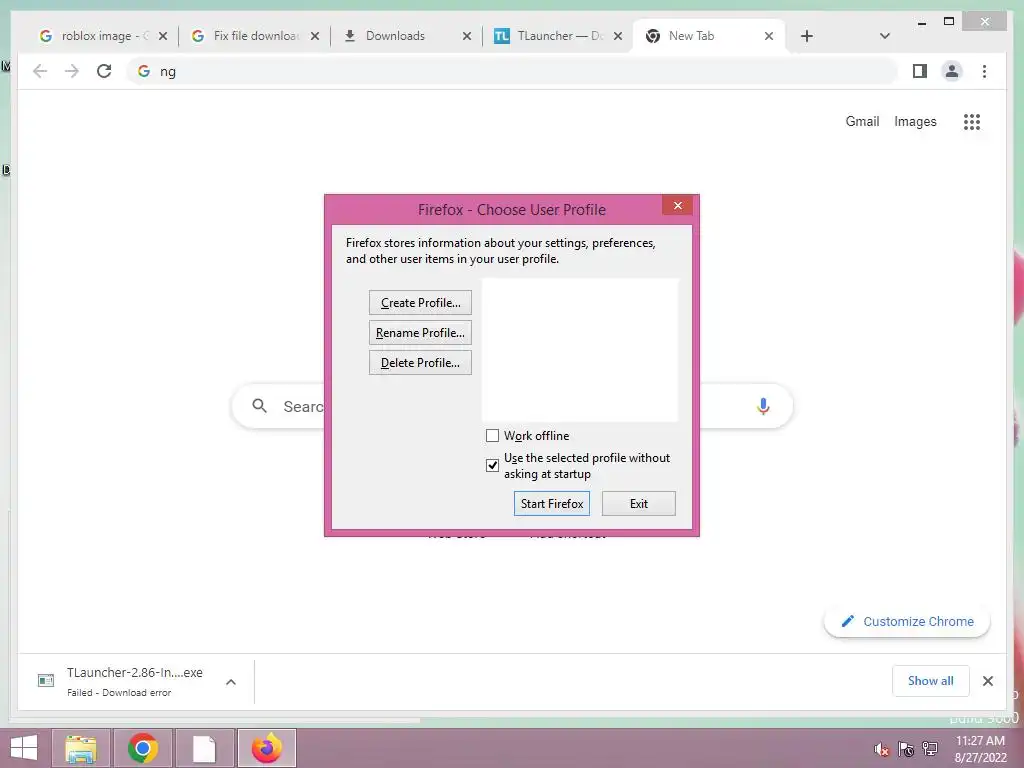1024x768 pixels.
Task: Close the TLauncher tab
Action: tap(618, 36)
